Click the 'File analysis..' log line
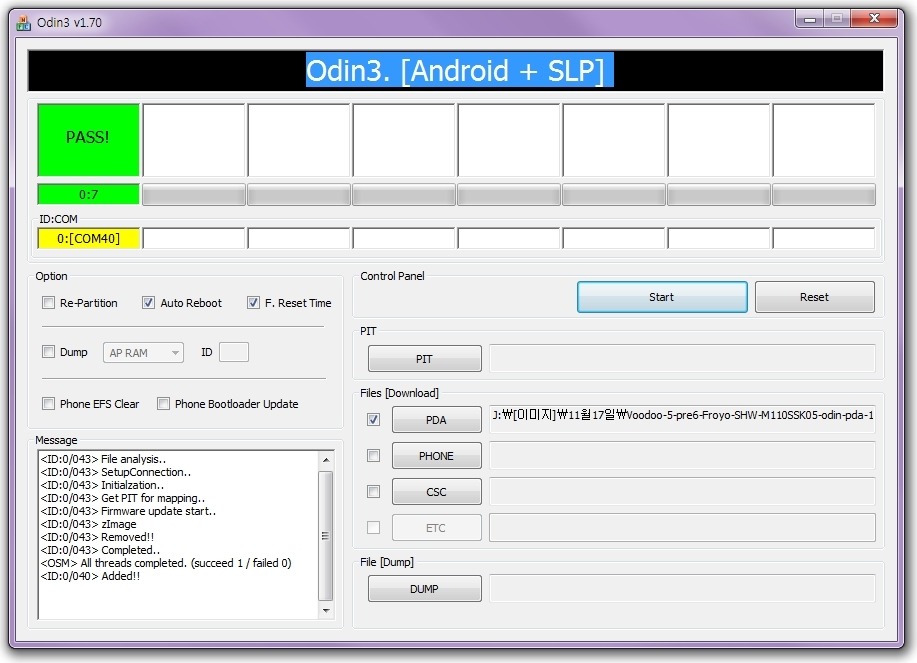This screenshot has height=663, width=917. tap(104, 459)
